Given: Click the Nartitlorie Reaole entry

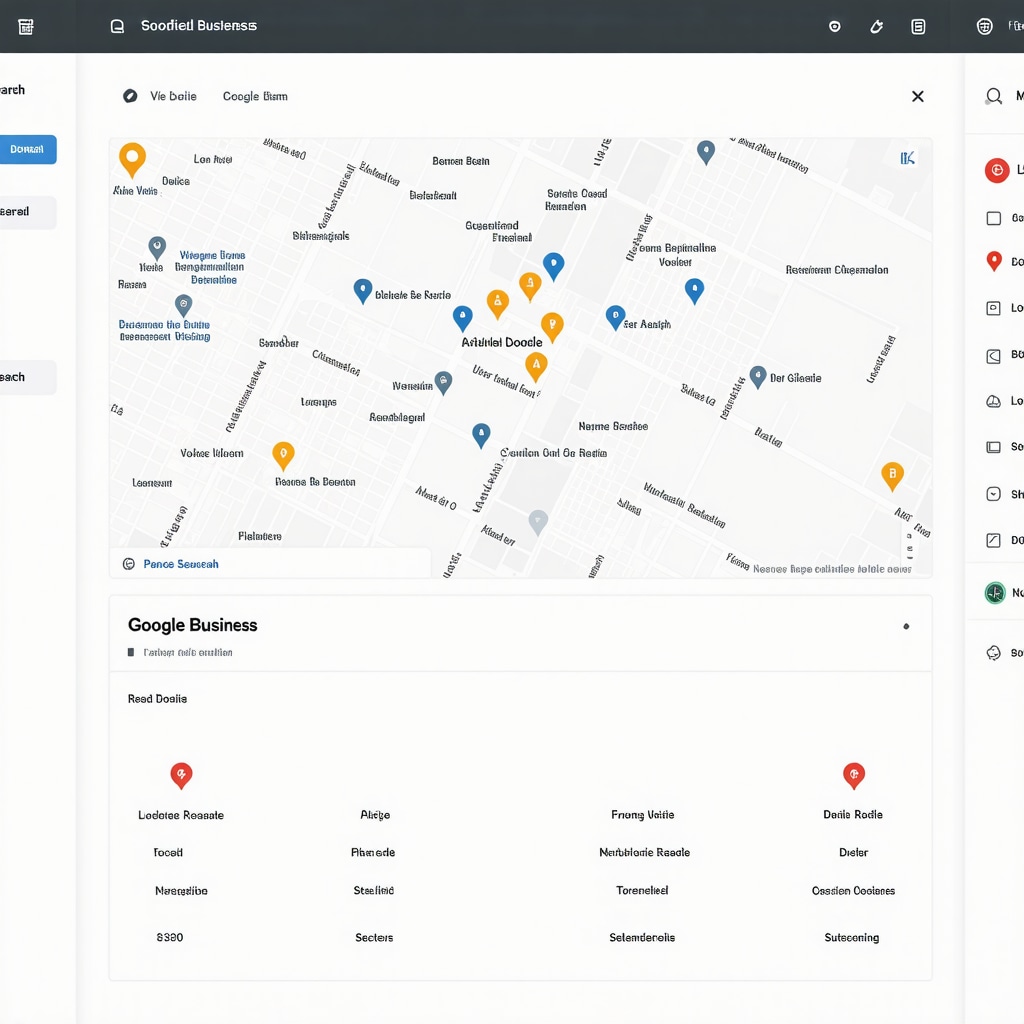Looking at the screenshot, I should pos(645,852).
